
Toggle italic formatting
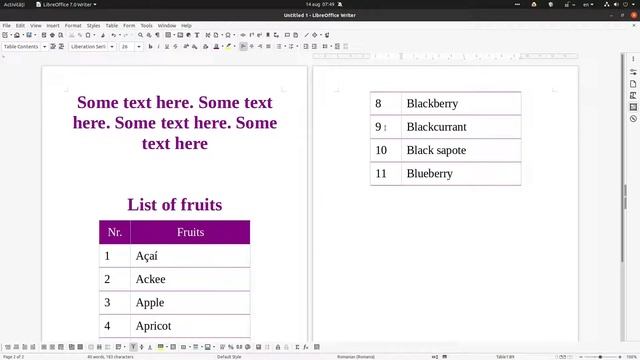coord(158,47)
